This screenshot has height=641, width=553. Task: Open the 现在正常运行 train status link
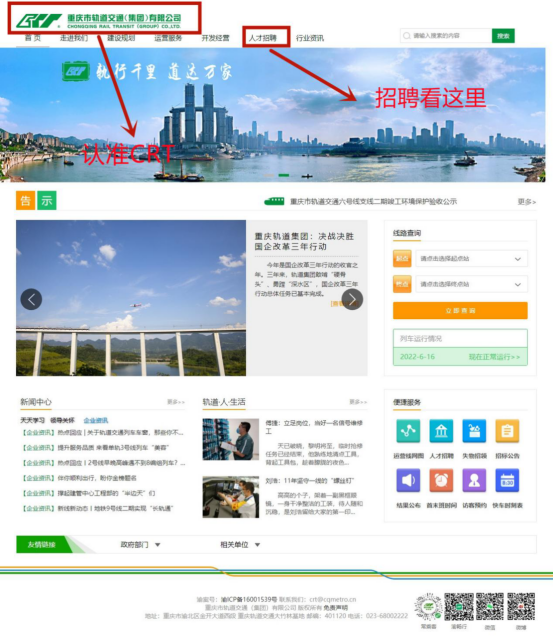coord(494,357)
